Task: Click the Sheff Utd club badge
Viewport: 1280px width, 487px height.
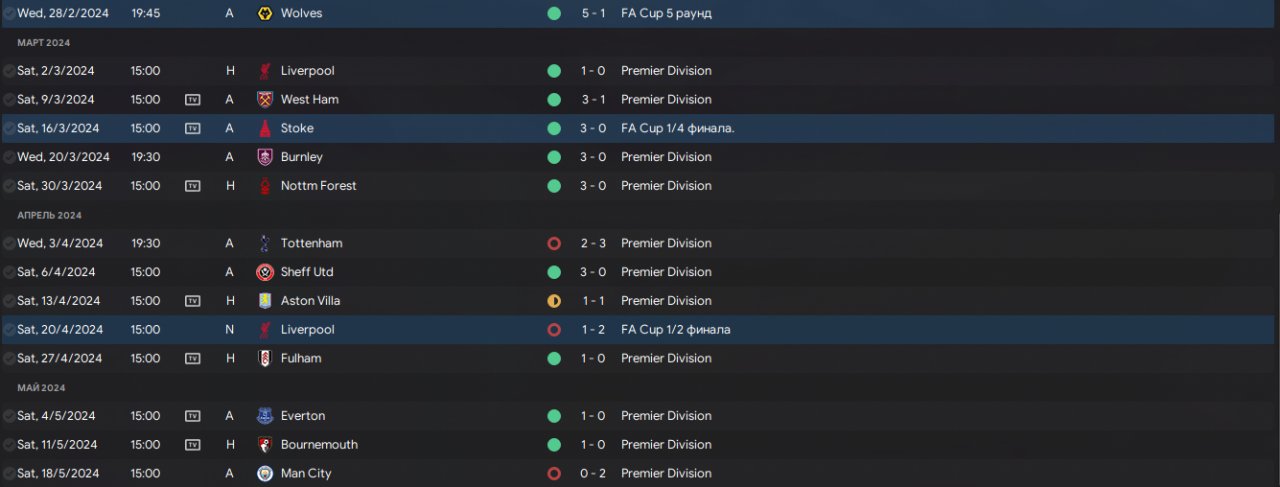Action: tap(265, 272)
